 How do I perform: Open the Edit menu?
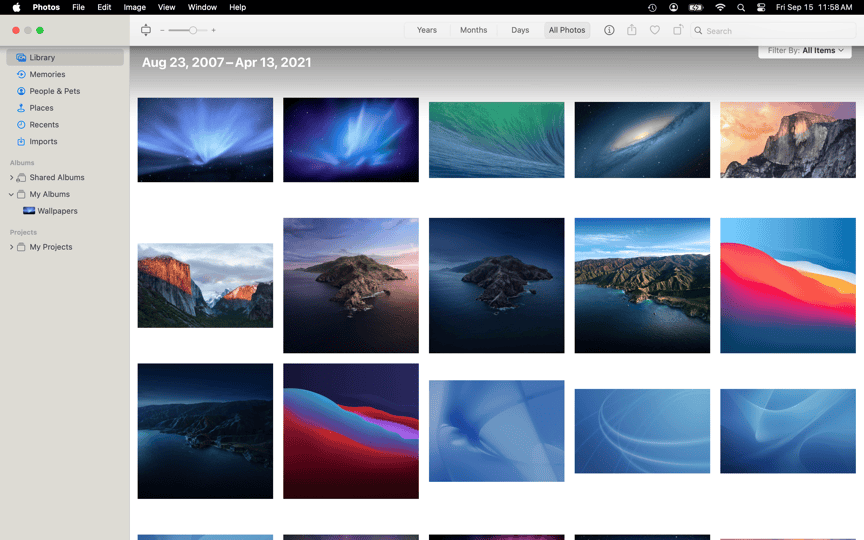(x=104, y=7)
